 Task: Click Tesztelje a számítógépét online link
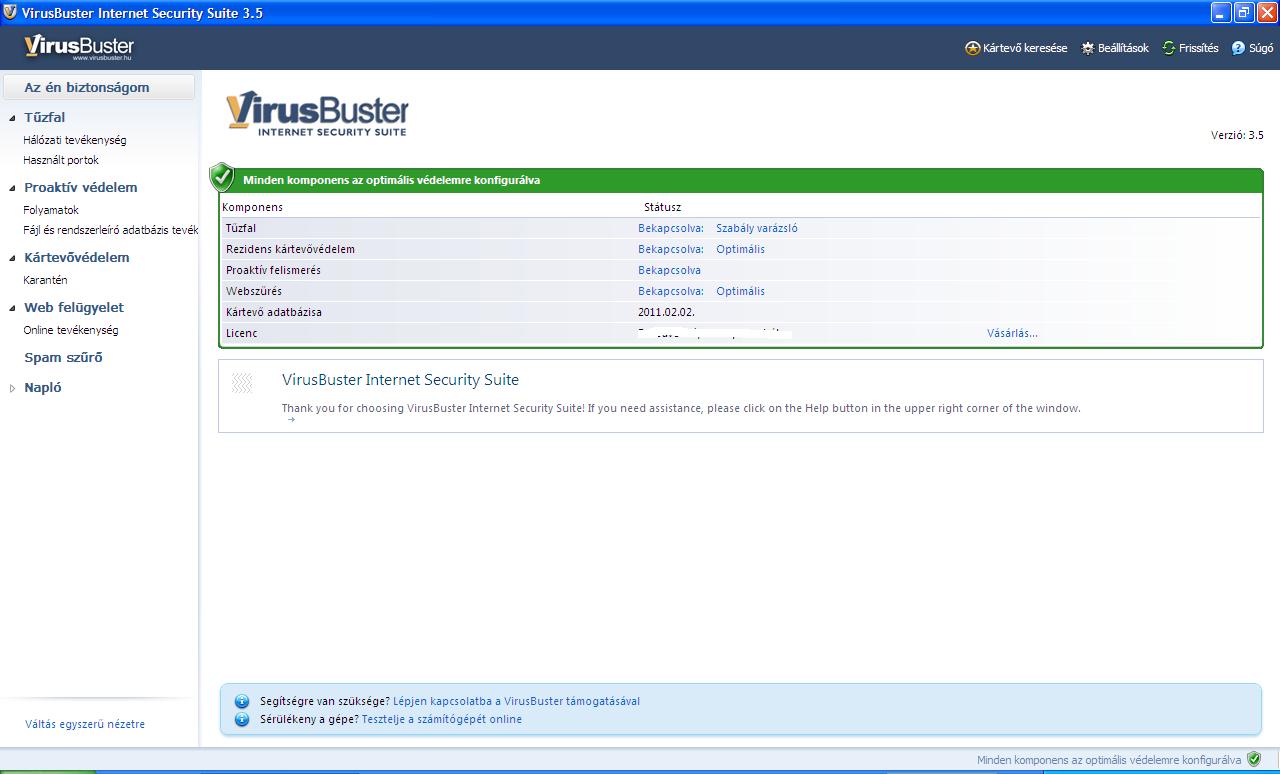click(442, 719)
